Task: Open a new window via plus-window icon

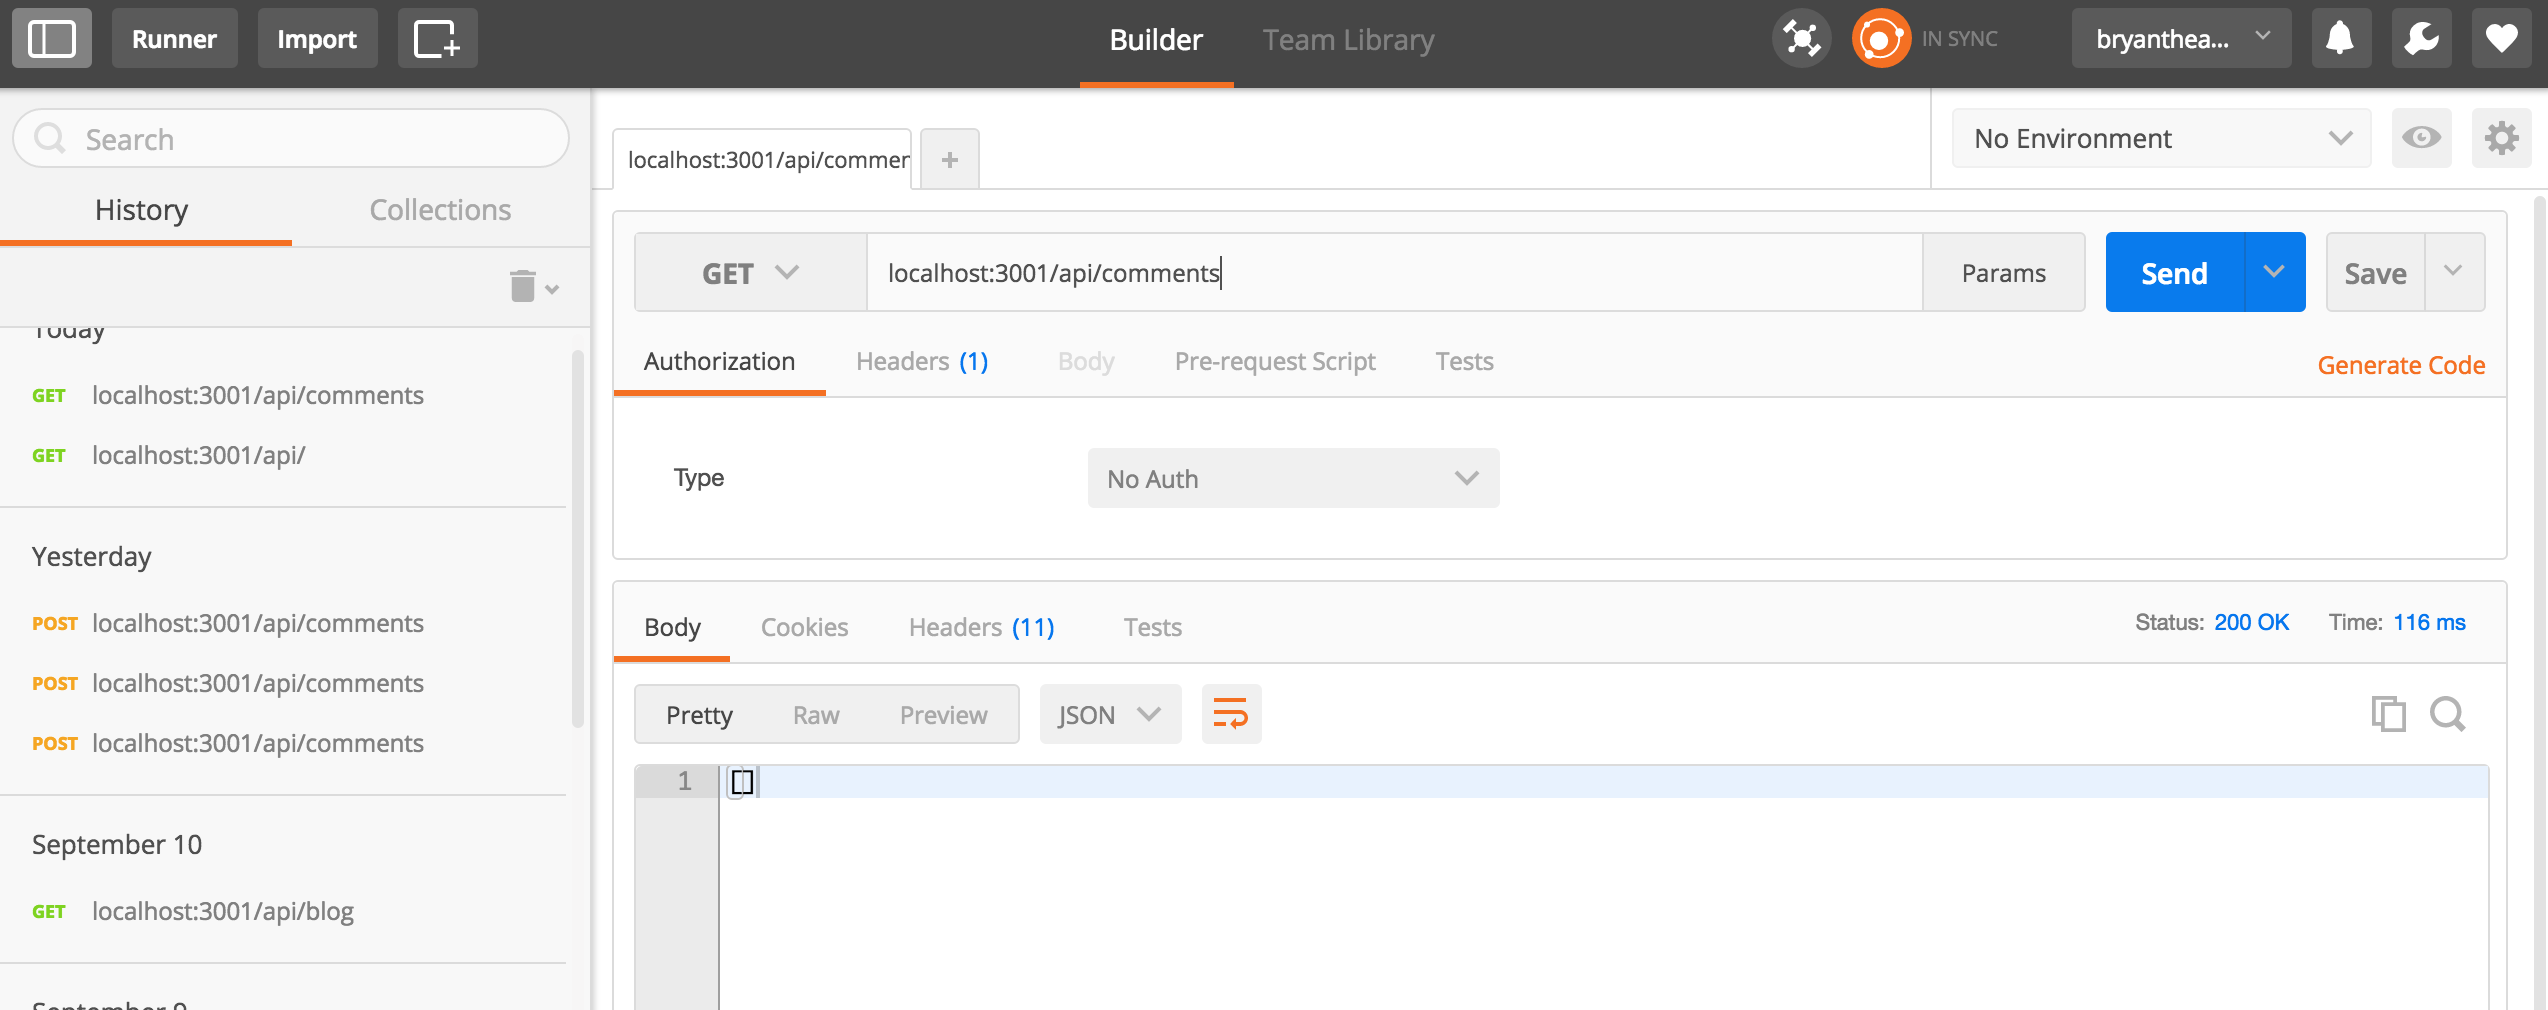Action: [x=437, y=39]
